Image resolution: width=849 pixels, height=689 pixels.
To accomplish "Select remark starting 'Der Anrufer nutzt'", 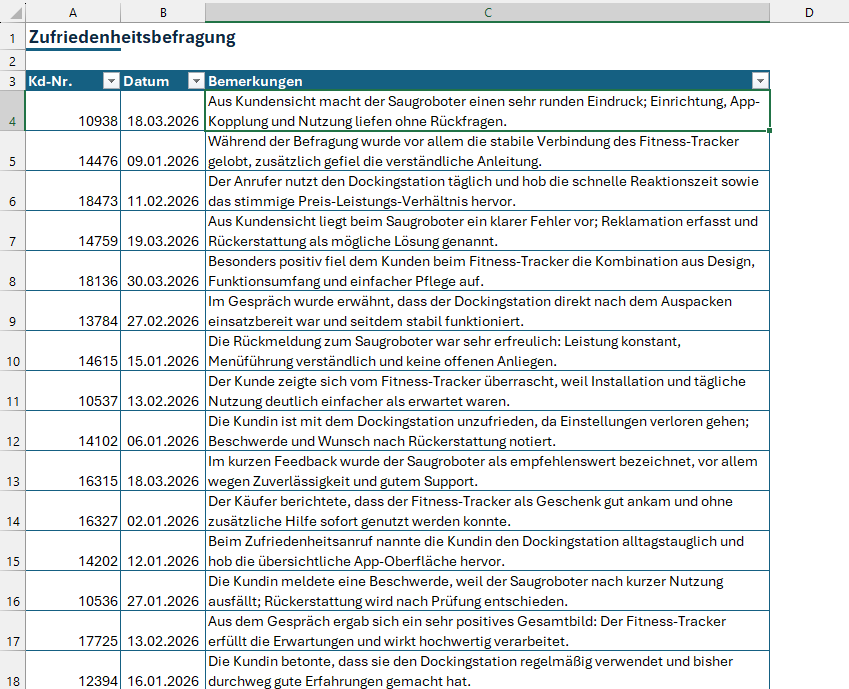I will tap(487, 191).
